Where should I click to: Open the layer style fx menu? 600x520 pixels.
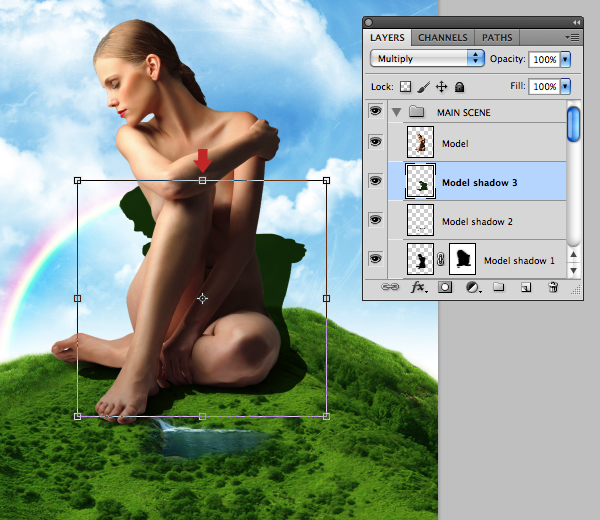[418, 287]
